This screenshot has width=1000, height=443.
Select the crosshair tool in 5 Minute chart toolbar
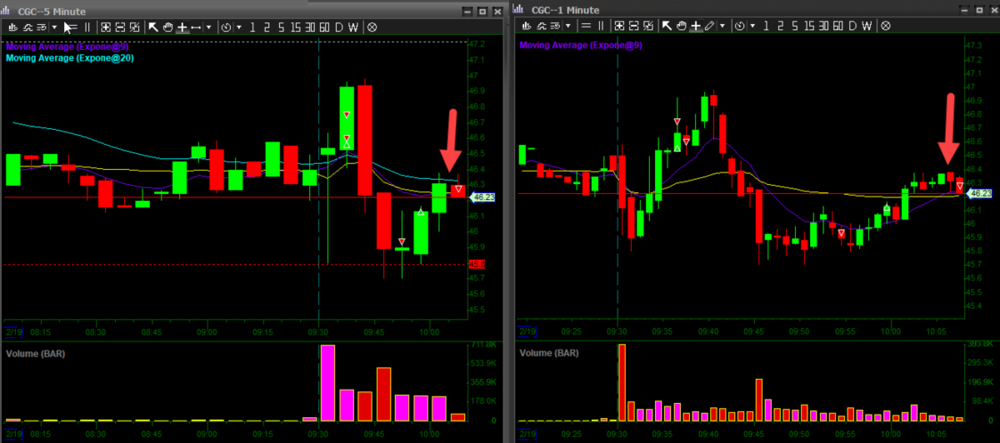point(181,27)
